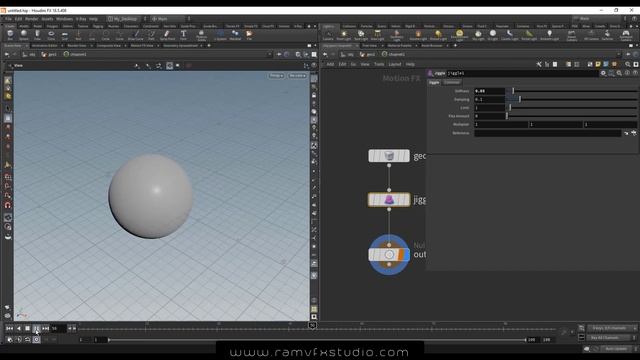
Task: Select the Gamepad Camera shelf tool
Action: [x=626, y=35]
